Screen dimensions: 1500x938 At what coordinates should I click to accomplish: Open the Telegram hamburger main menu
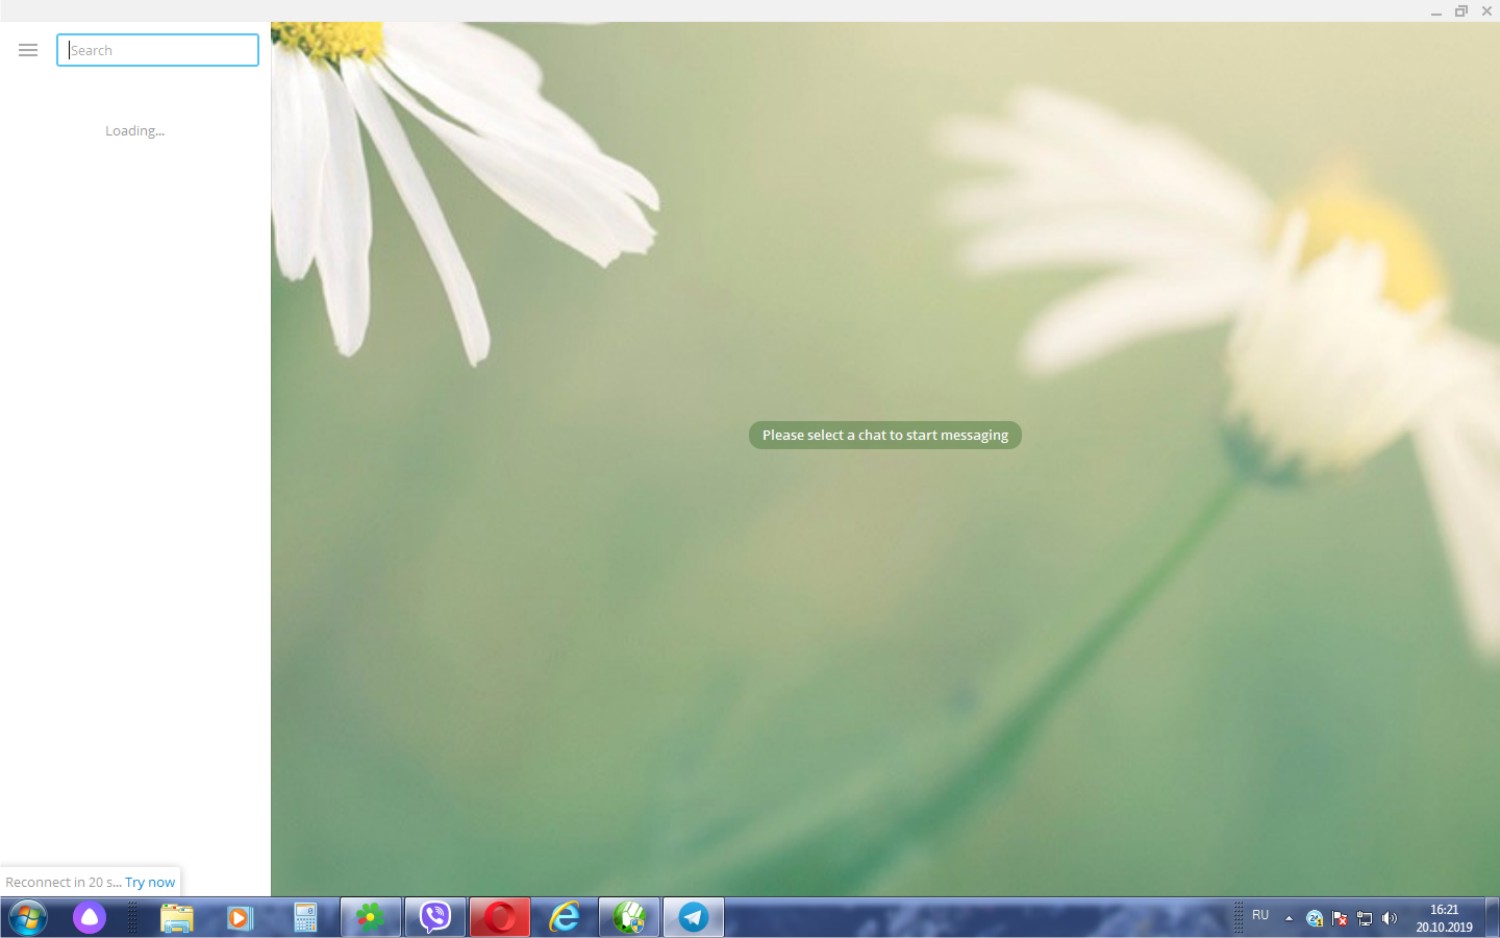point(28,50)
